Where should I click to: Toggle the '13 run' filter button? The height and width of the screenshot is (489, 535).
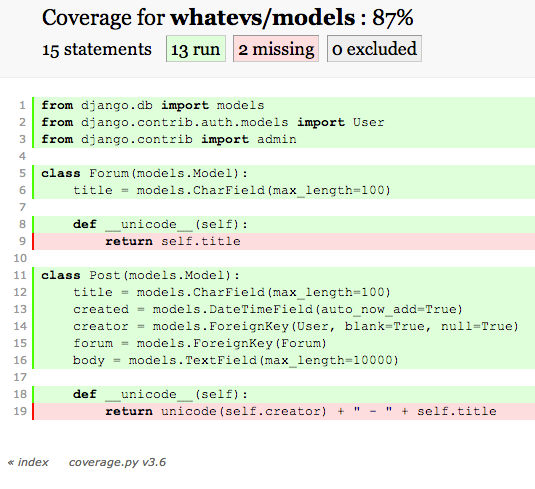[x=196, y=49]
